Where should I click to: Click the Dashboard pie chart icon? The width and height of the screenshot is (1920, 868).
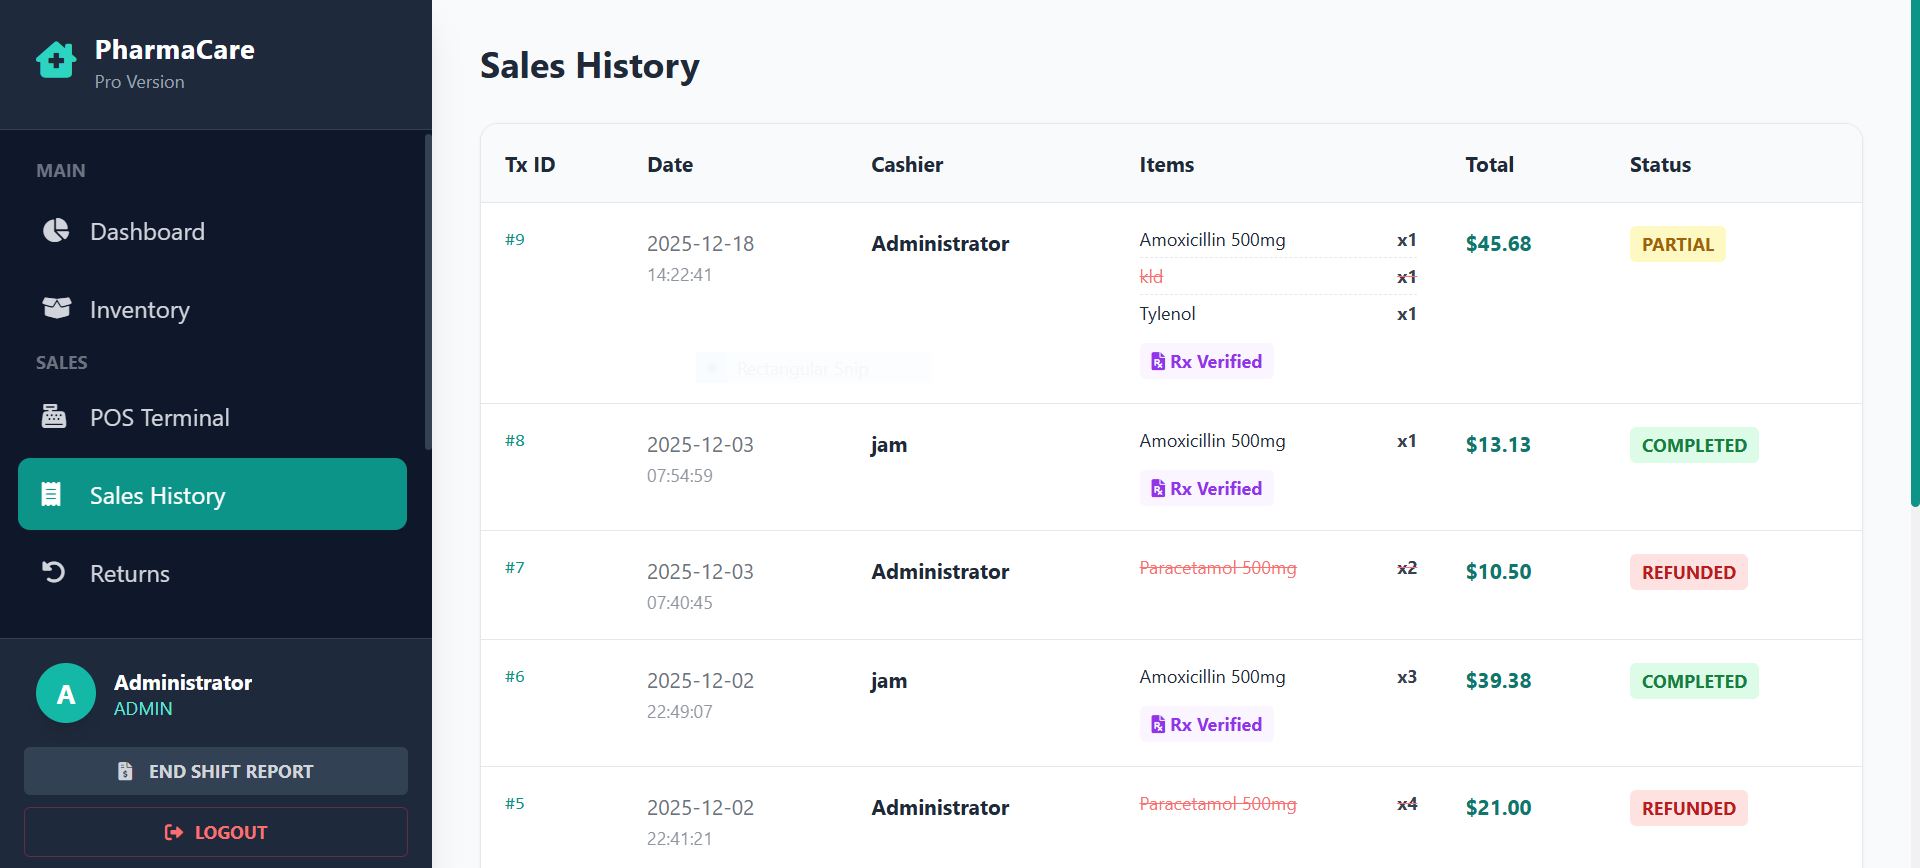point(56,231)
